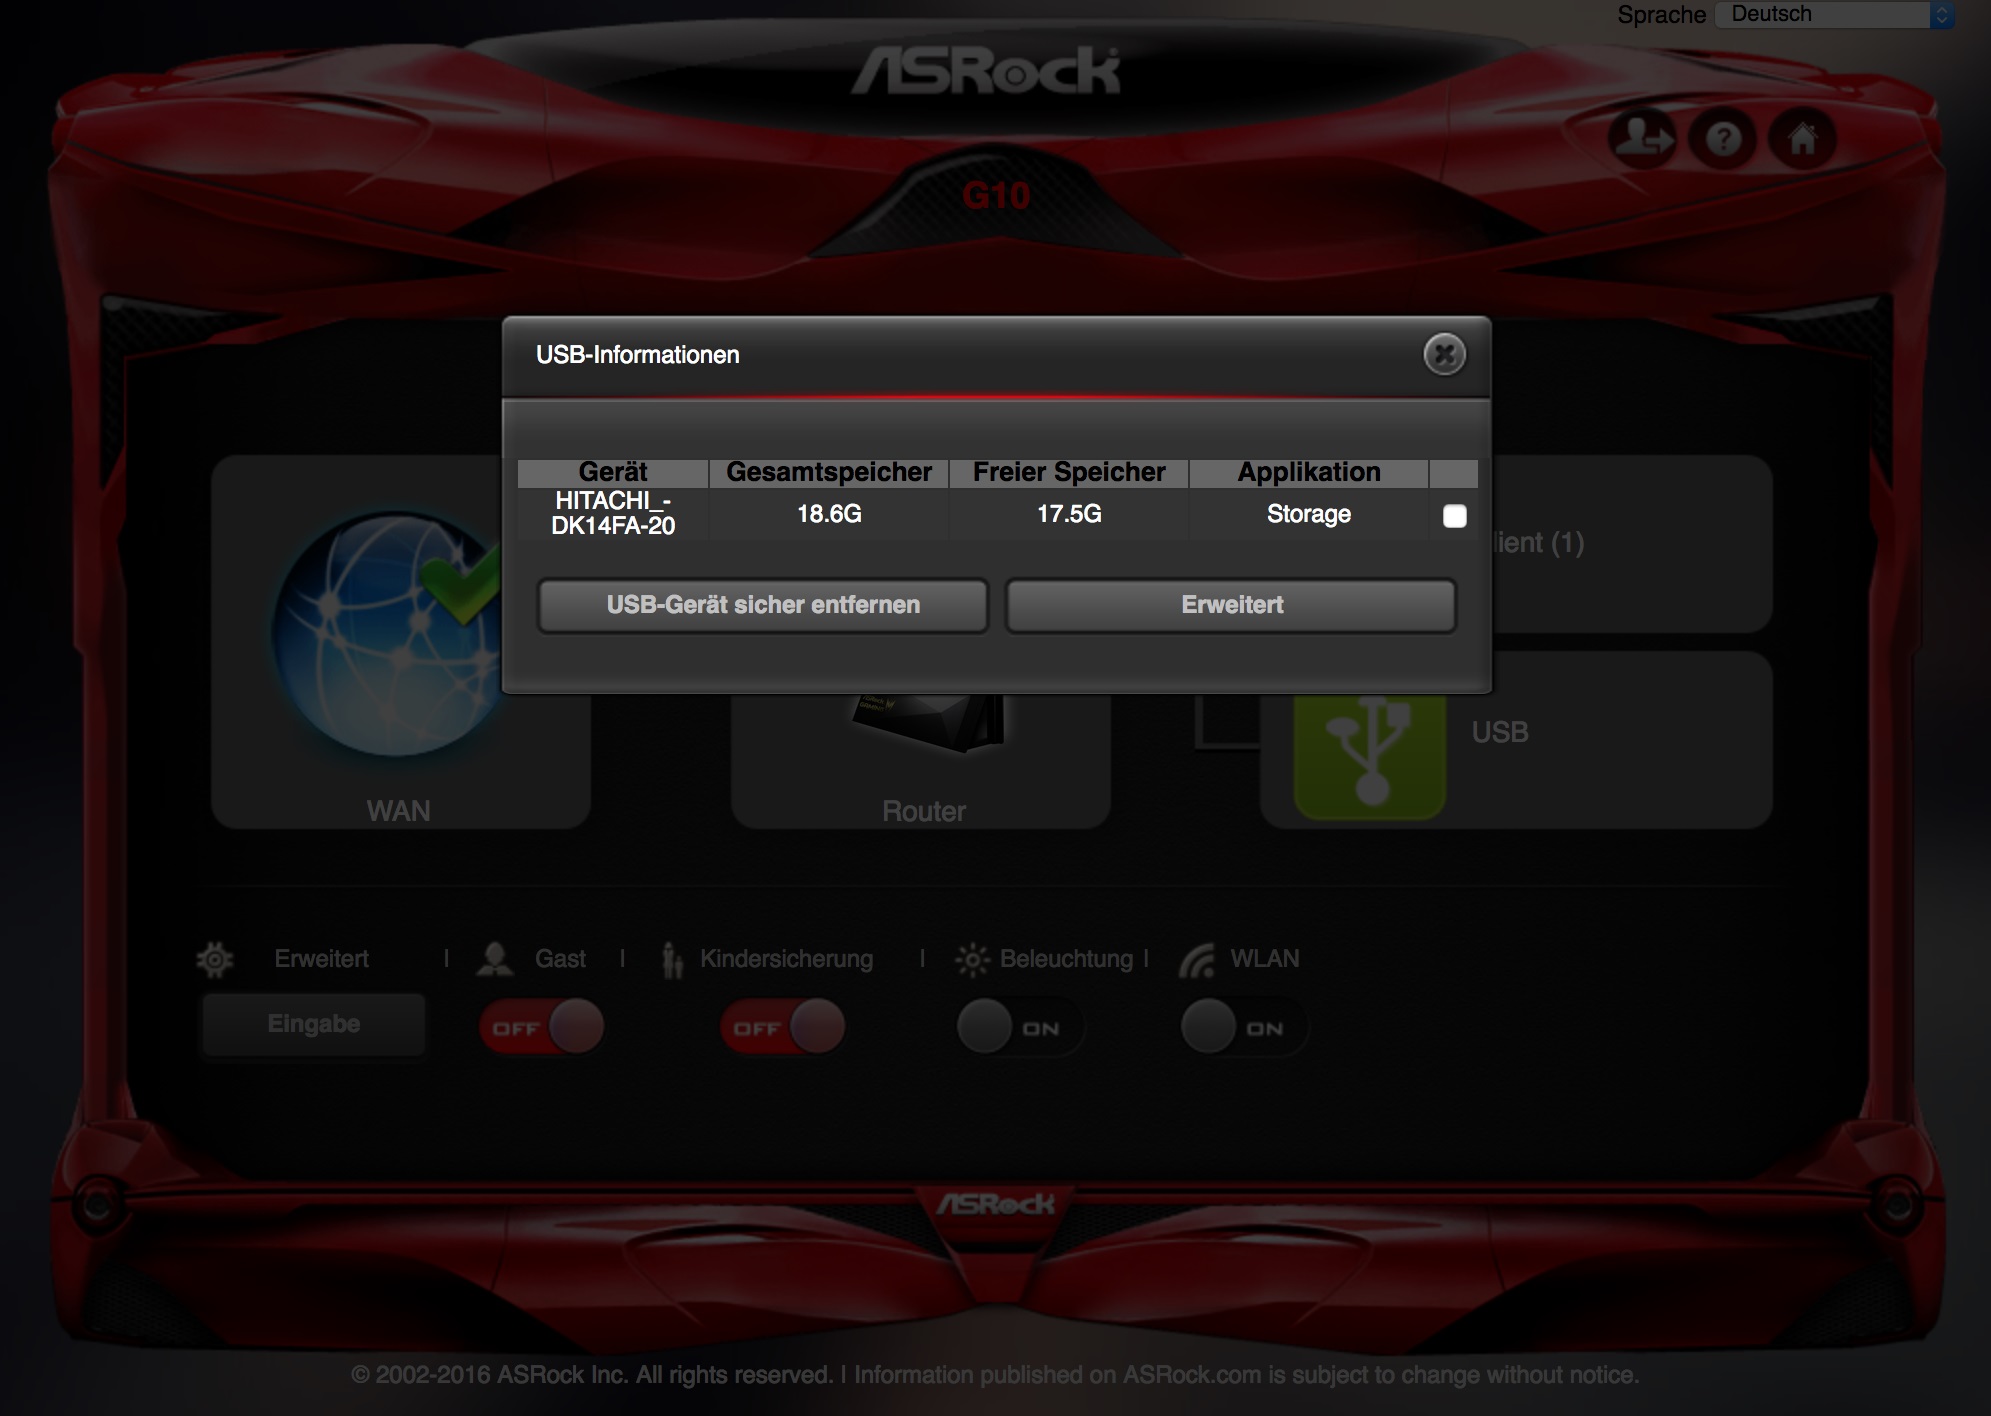
Task: Click the Router label
Action: pos(924,811)
